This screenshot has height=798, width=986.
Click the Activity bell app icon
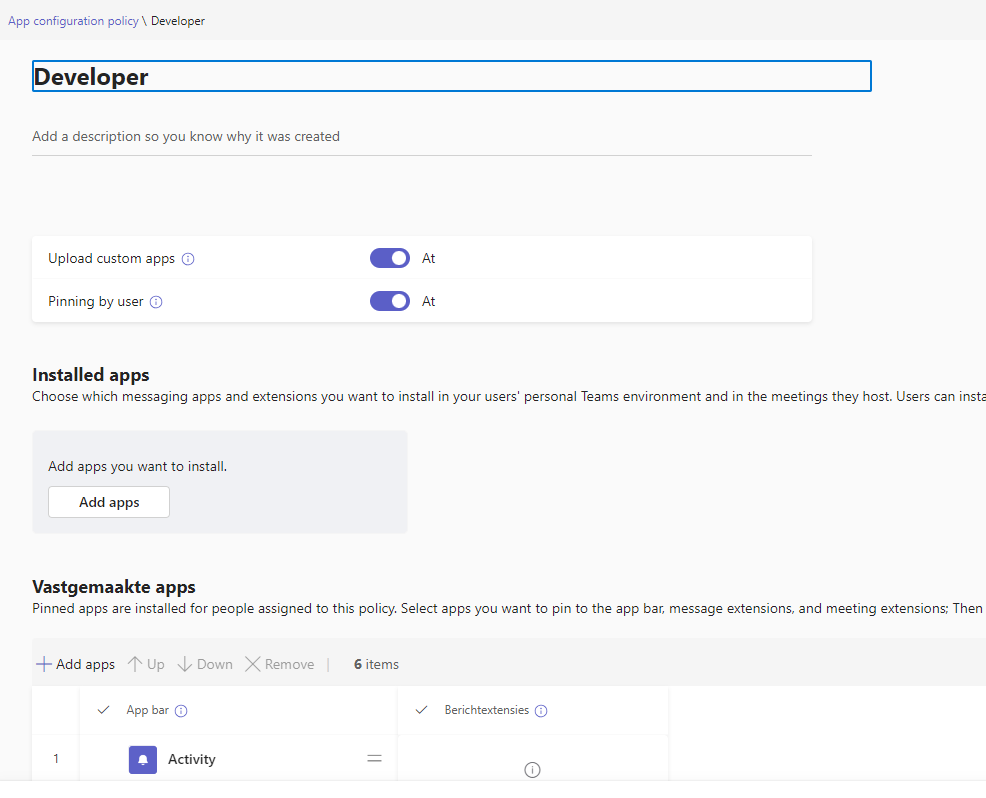(143, 760)
